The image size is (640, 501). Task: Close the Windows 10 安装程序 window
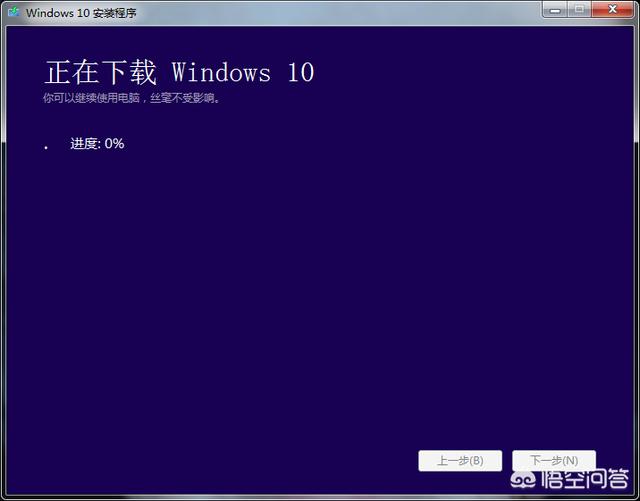click(612, 10)
